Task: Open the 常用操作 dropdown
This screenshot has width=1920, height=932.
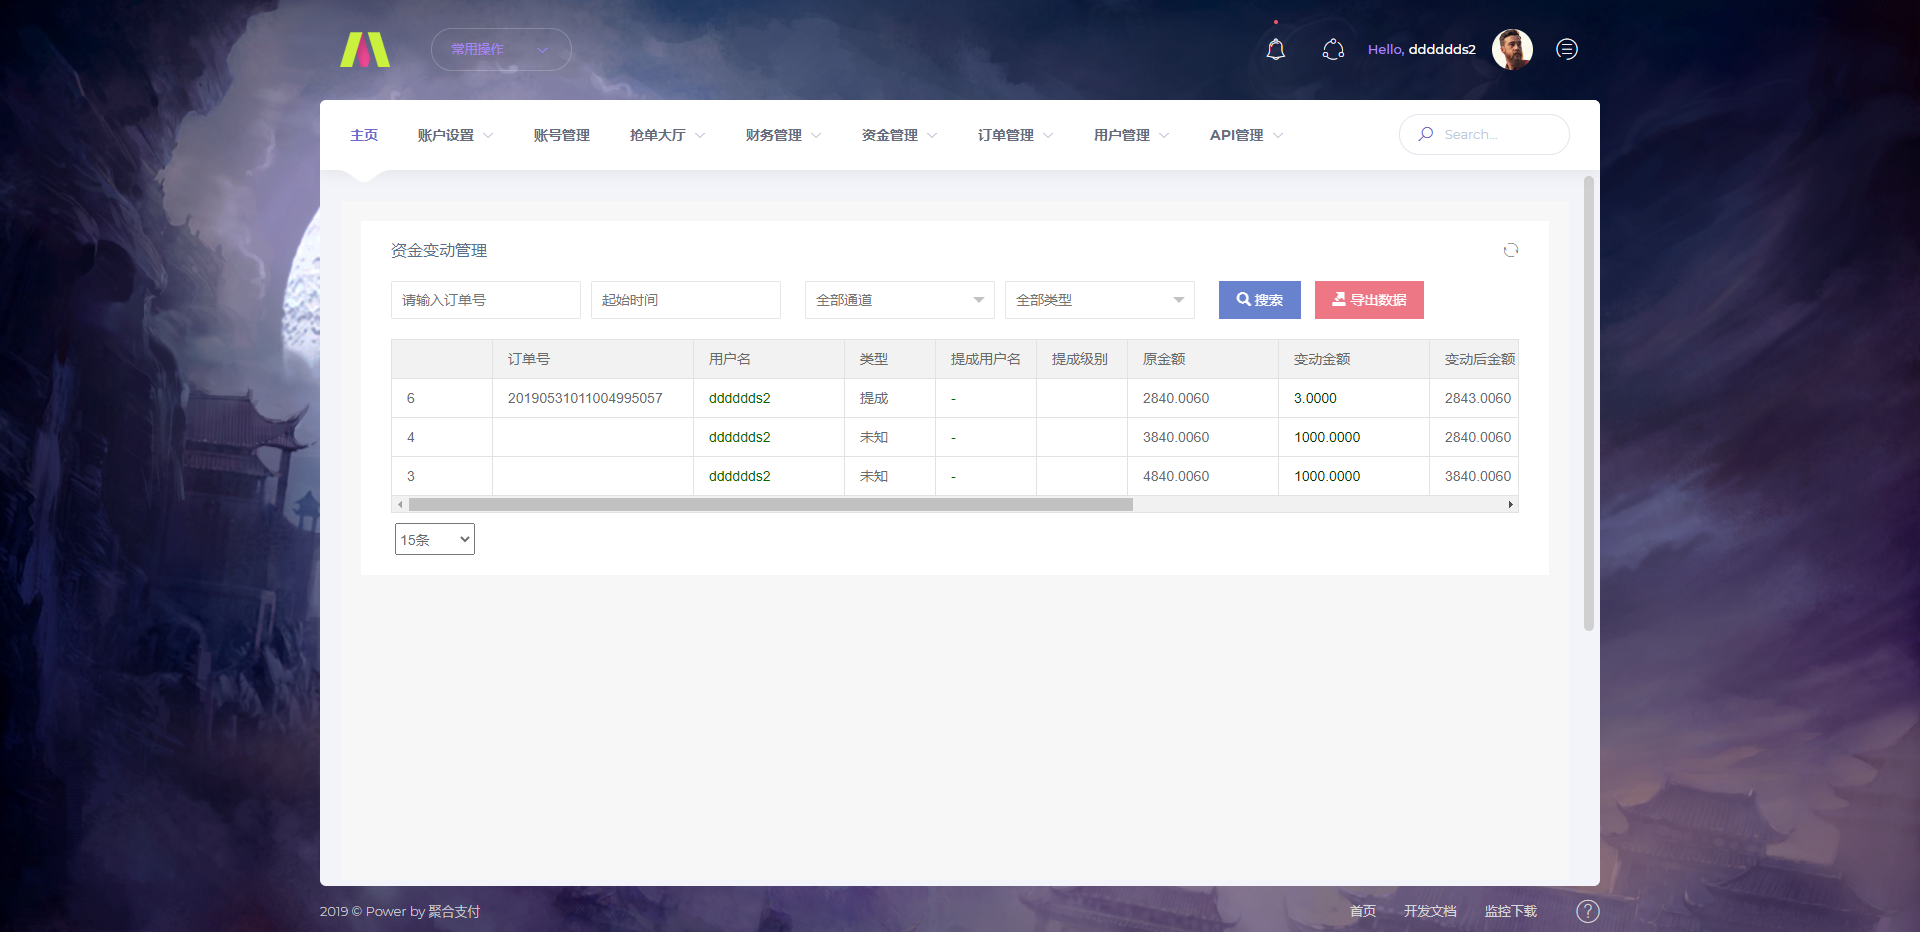Action: pos(501,49)
